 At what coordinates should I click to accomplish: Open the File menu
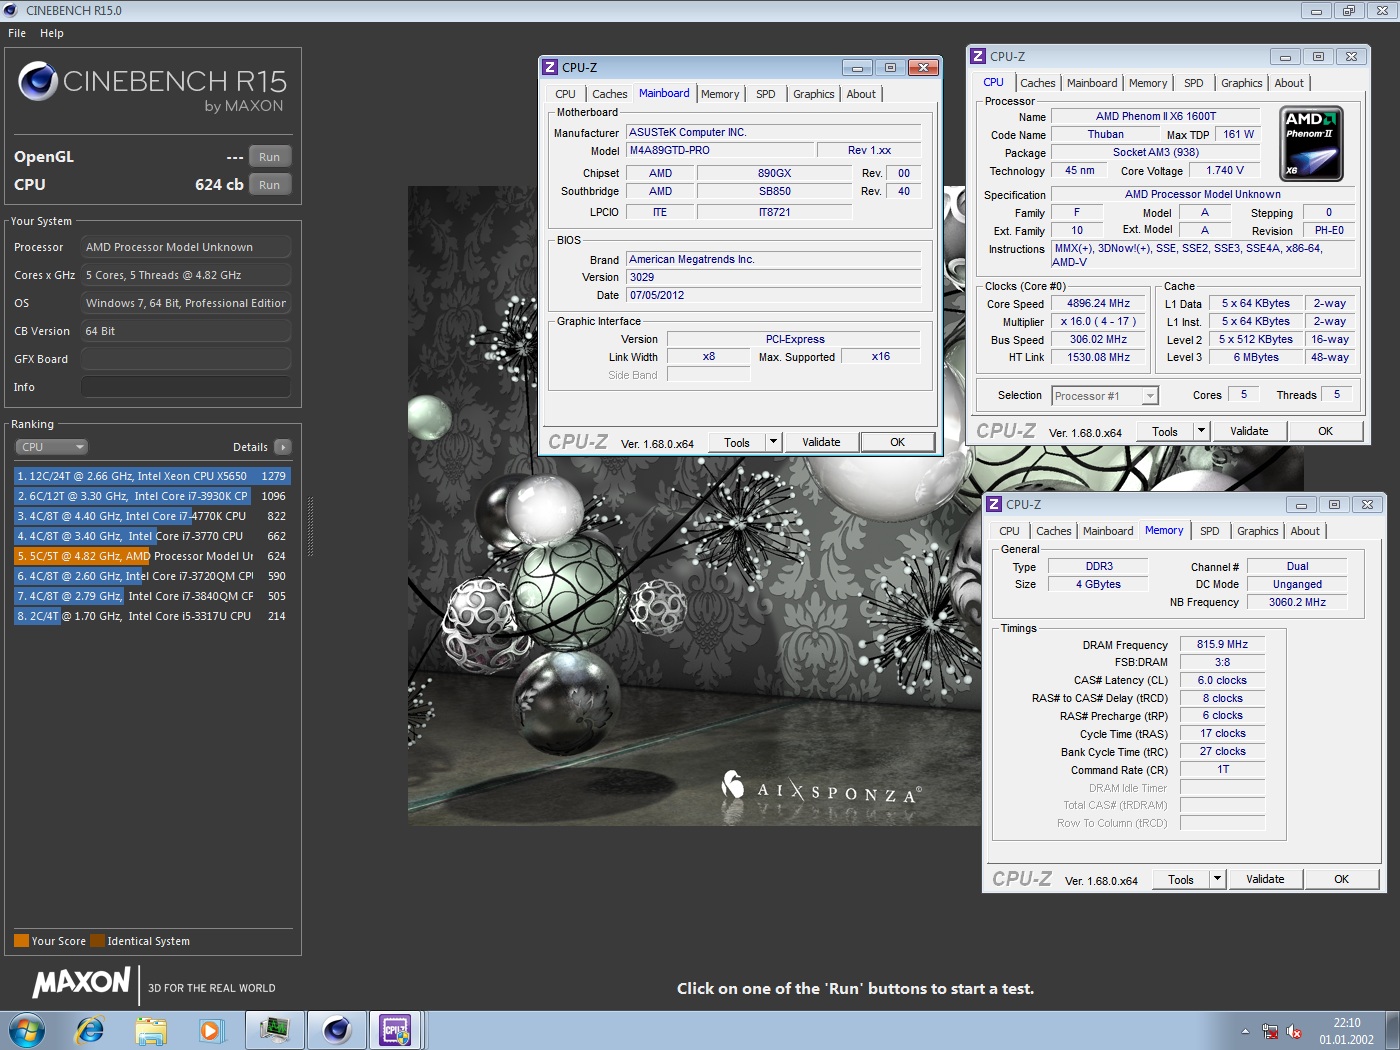tap(17, 33)
